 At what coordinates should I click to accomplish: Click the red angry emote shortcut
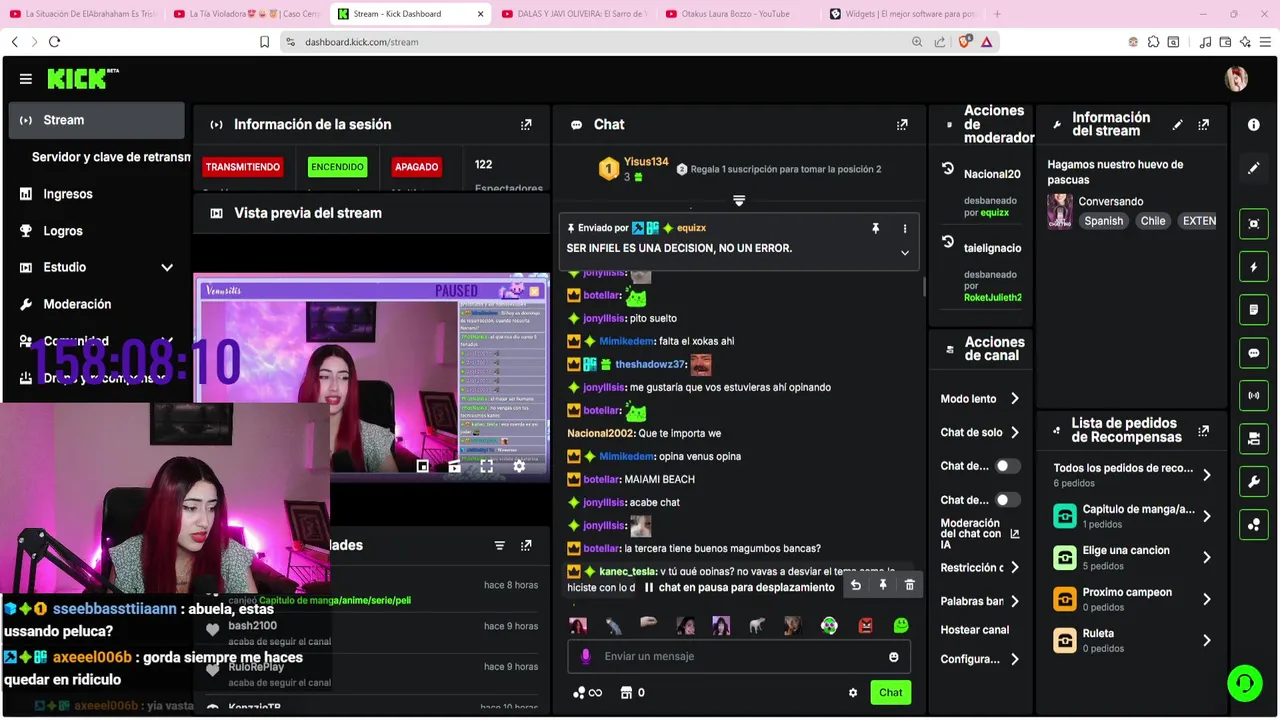click(866, 626)
